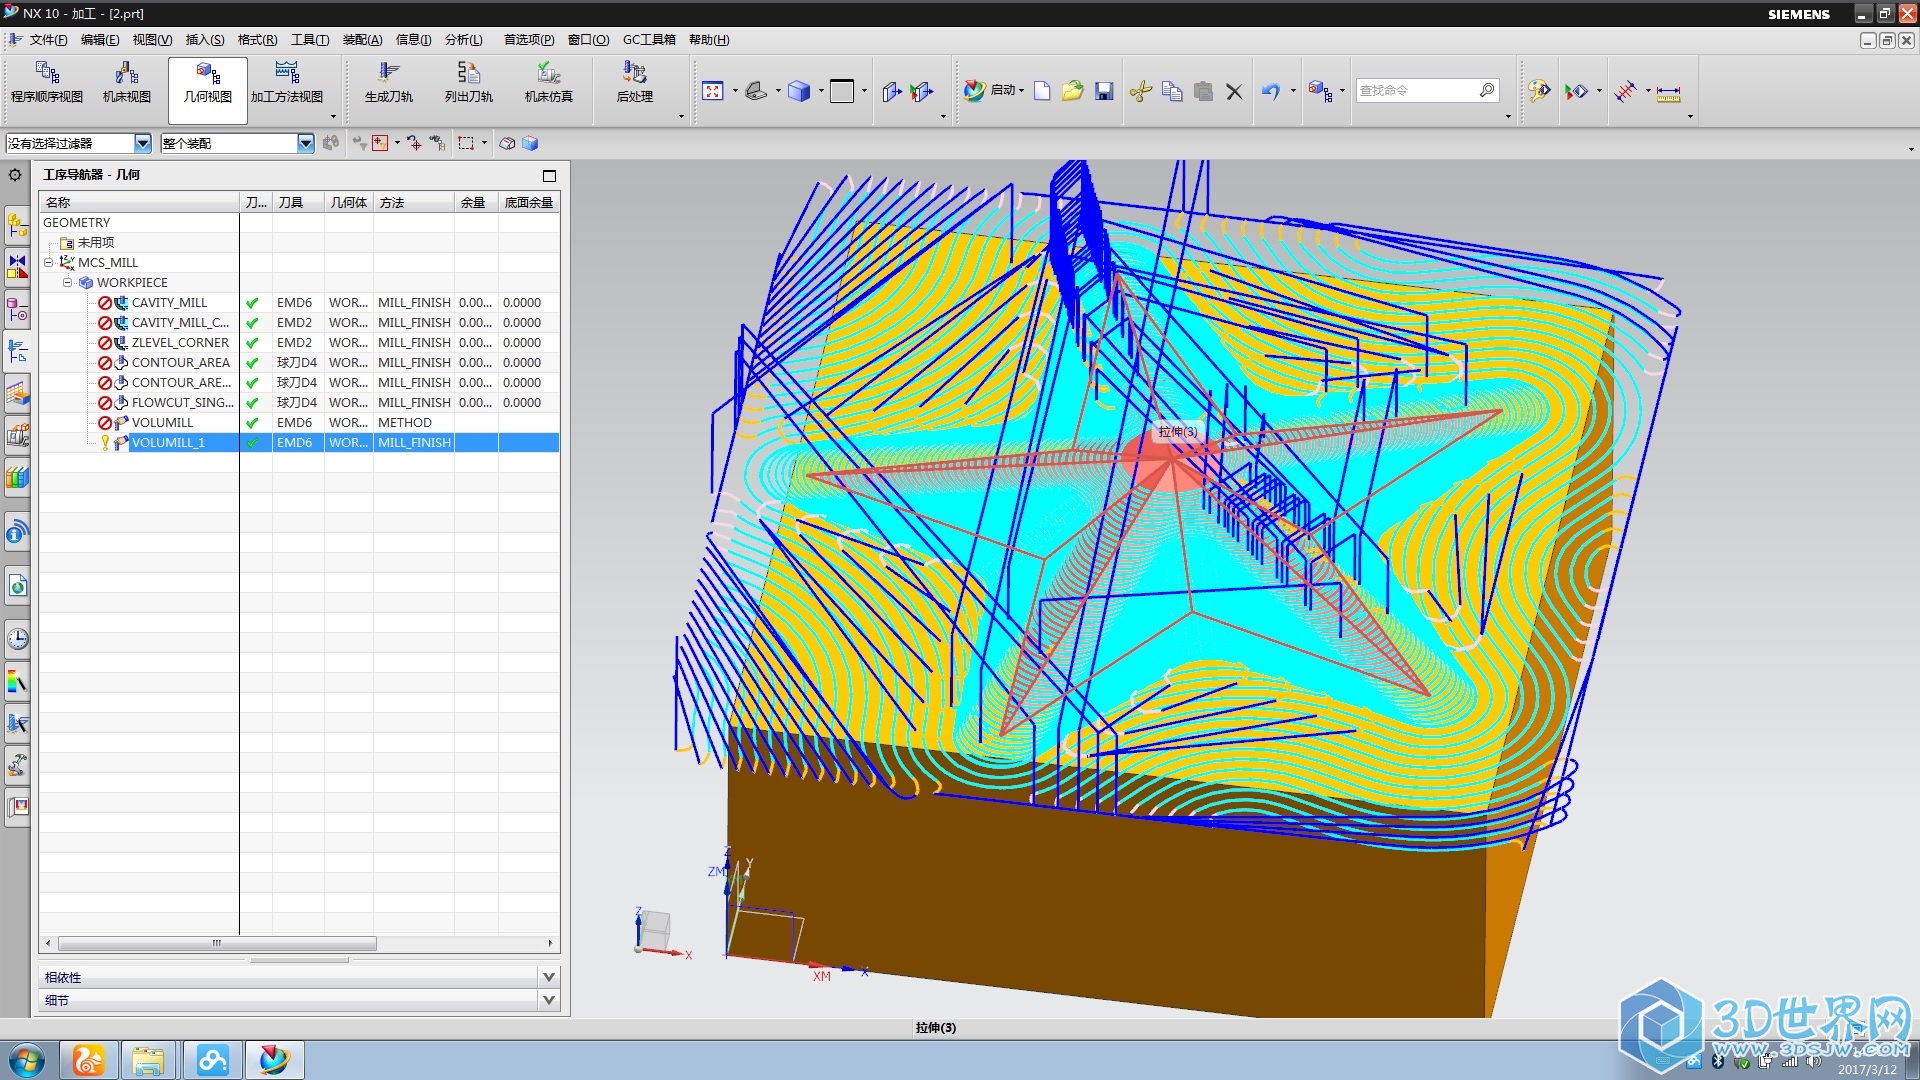Click the 方法 column header
The width and height of the screenshot is (1920, 1080).
coord(414,202)
